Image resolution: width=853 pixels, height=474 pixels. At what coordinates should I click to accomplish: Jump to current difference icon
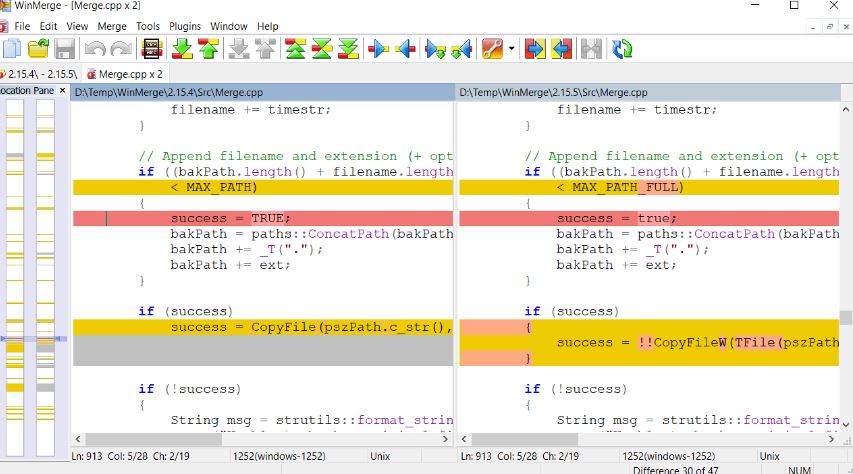pyautogui.click(x=322, y=49)
